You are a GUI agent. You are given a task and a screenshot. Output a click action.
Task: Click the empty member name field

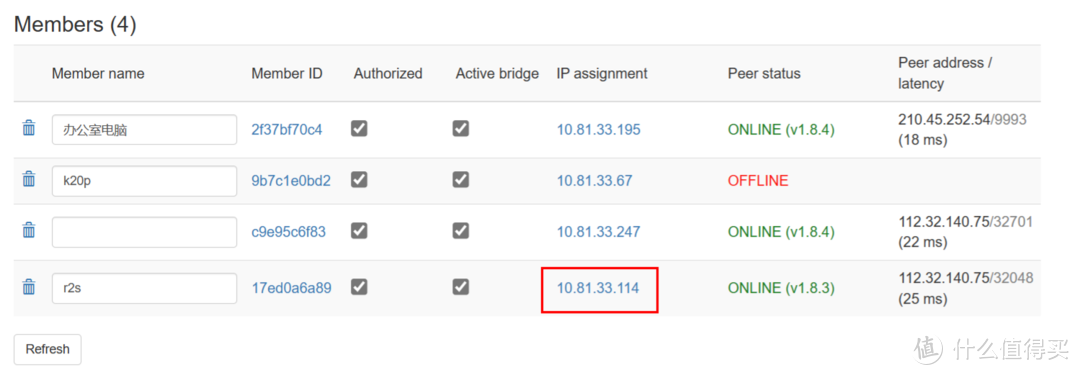pos(145,232)
